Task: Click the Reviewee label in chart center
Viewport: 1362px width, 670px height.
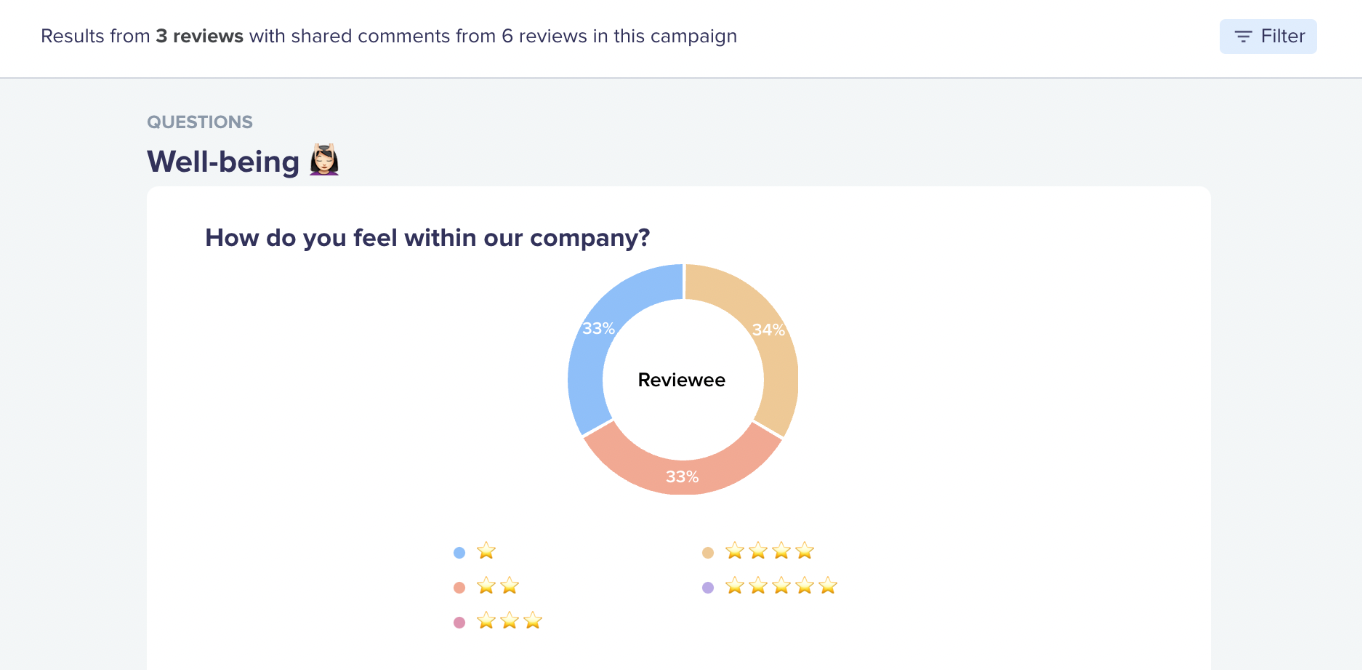Action: (x=682, y=380)
